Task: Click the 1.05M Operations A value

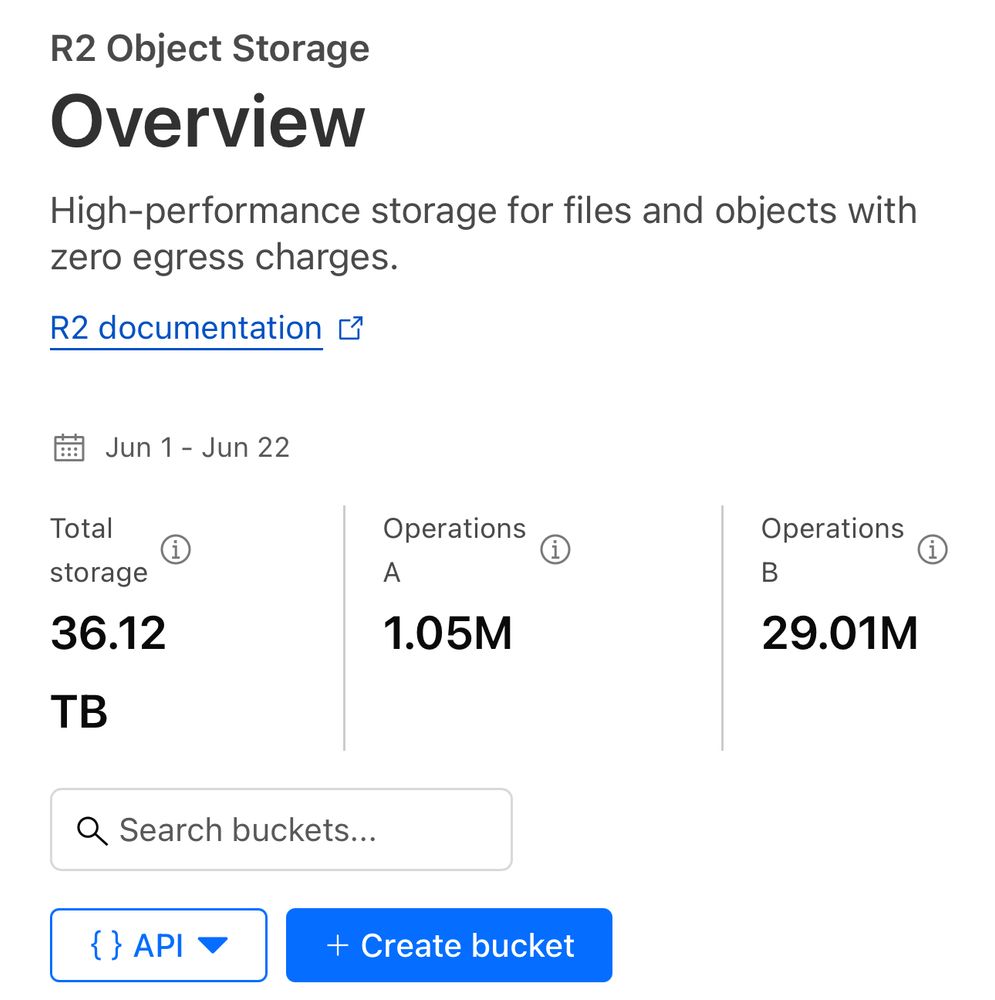Action: [x=448, y=634]
